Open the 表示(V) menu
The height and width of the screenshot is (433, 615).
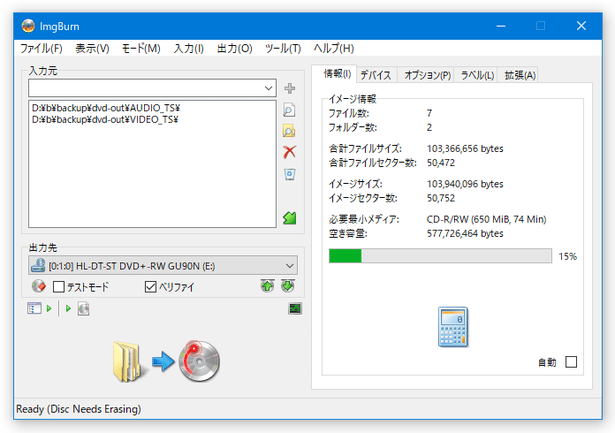92,48
